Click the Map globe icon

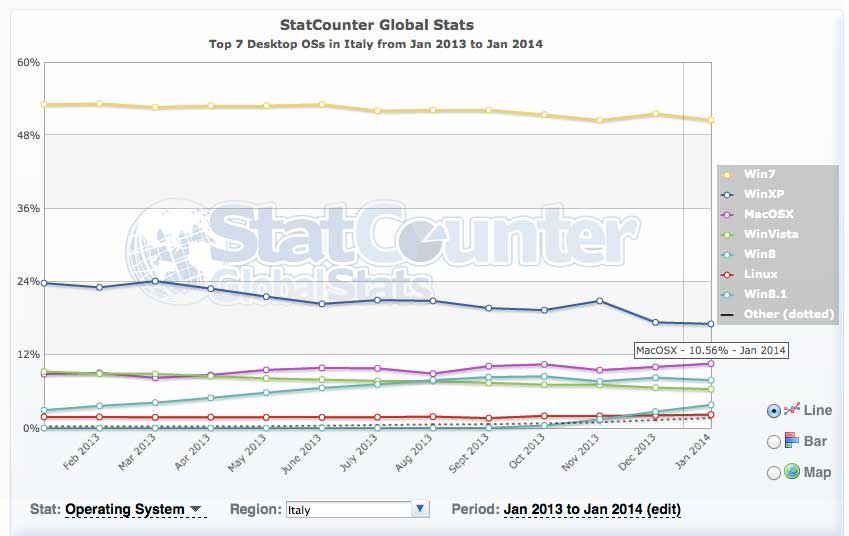coord(792,472)
